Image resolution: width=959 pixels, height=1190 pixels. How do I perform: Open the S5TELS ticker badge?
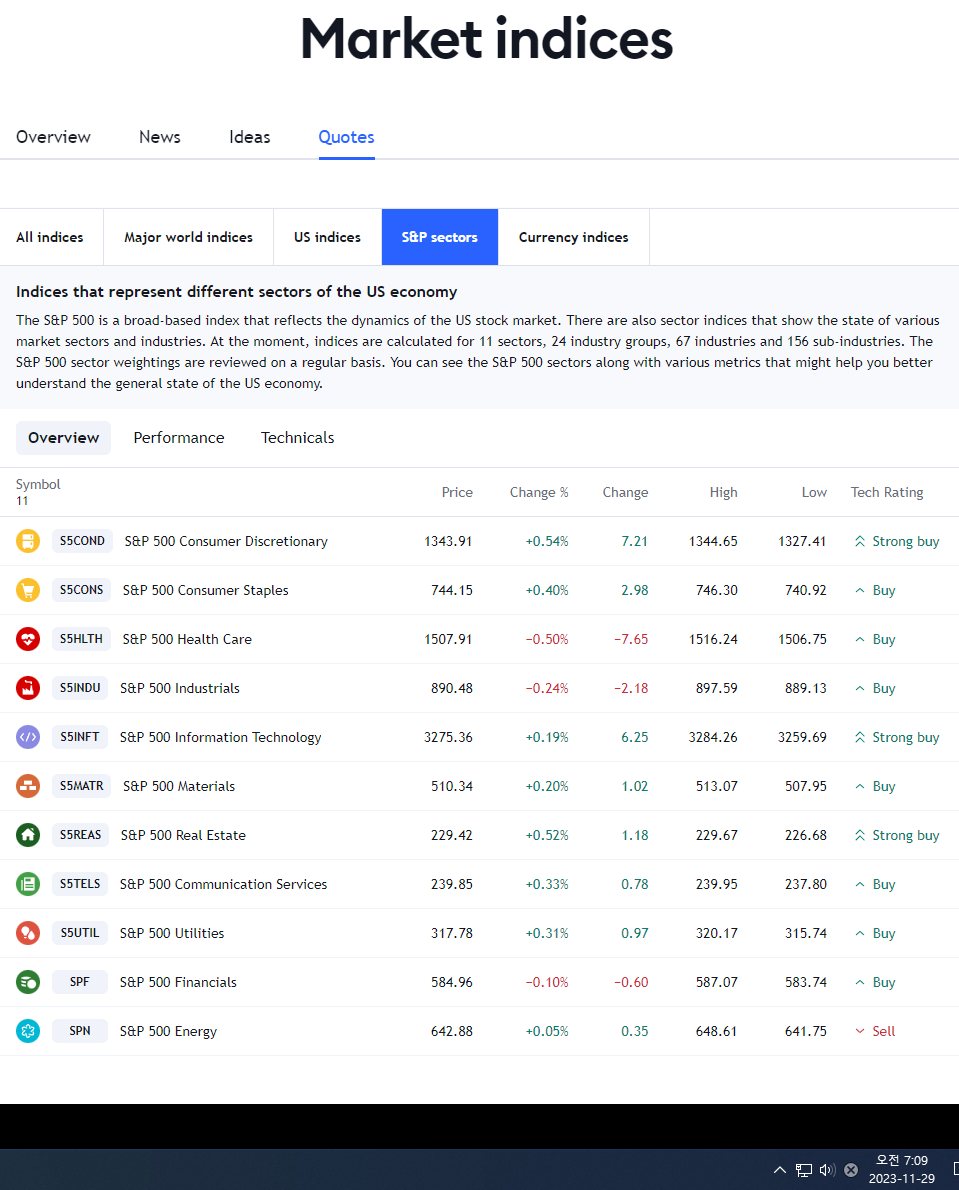[x=80, y=883]
